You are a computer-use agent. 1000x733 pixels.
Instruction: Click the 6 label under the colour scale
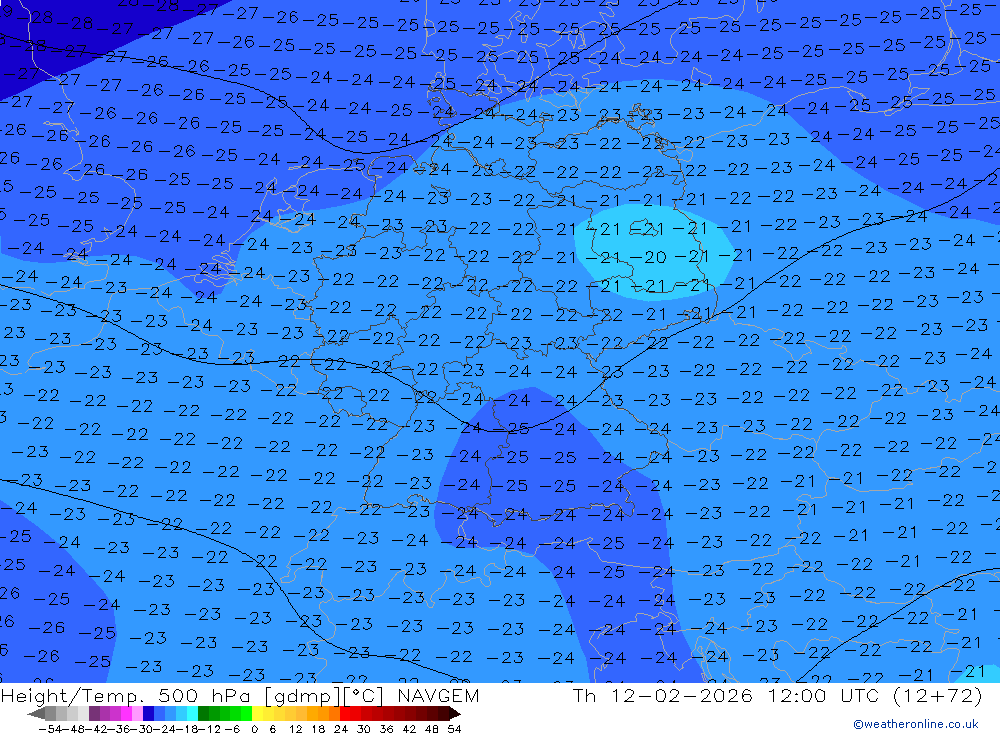(272, 729)
